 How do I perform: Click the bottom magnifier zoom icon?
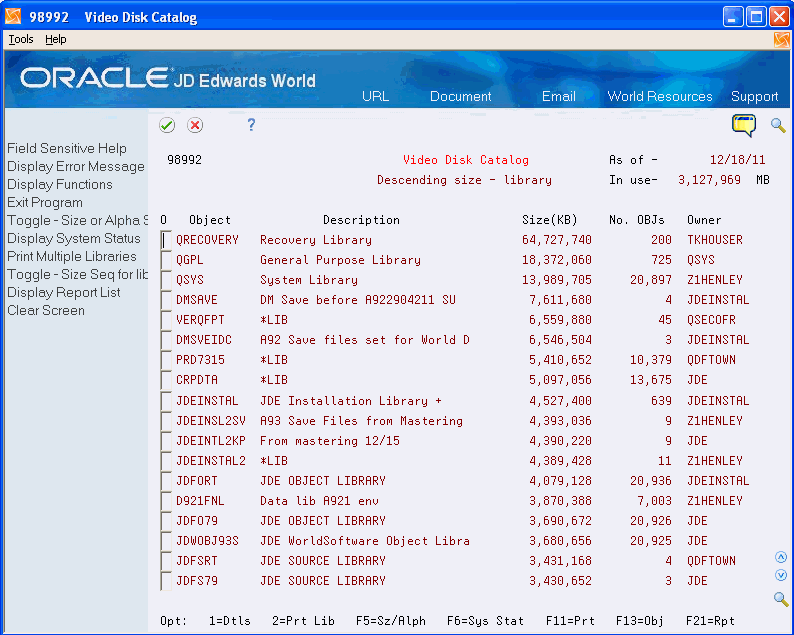click(x=781, y=599)
